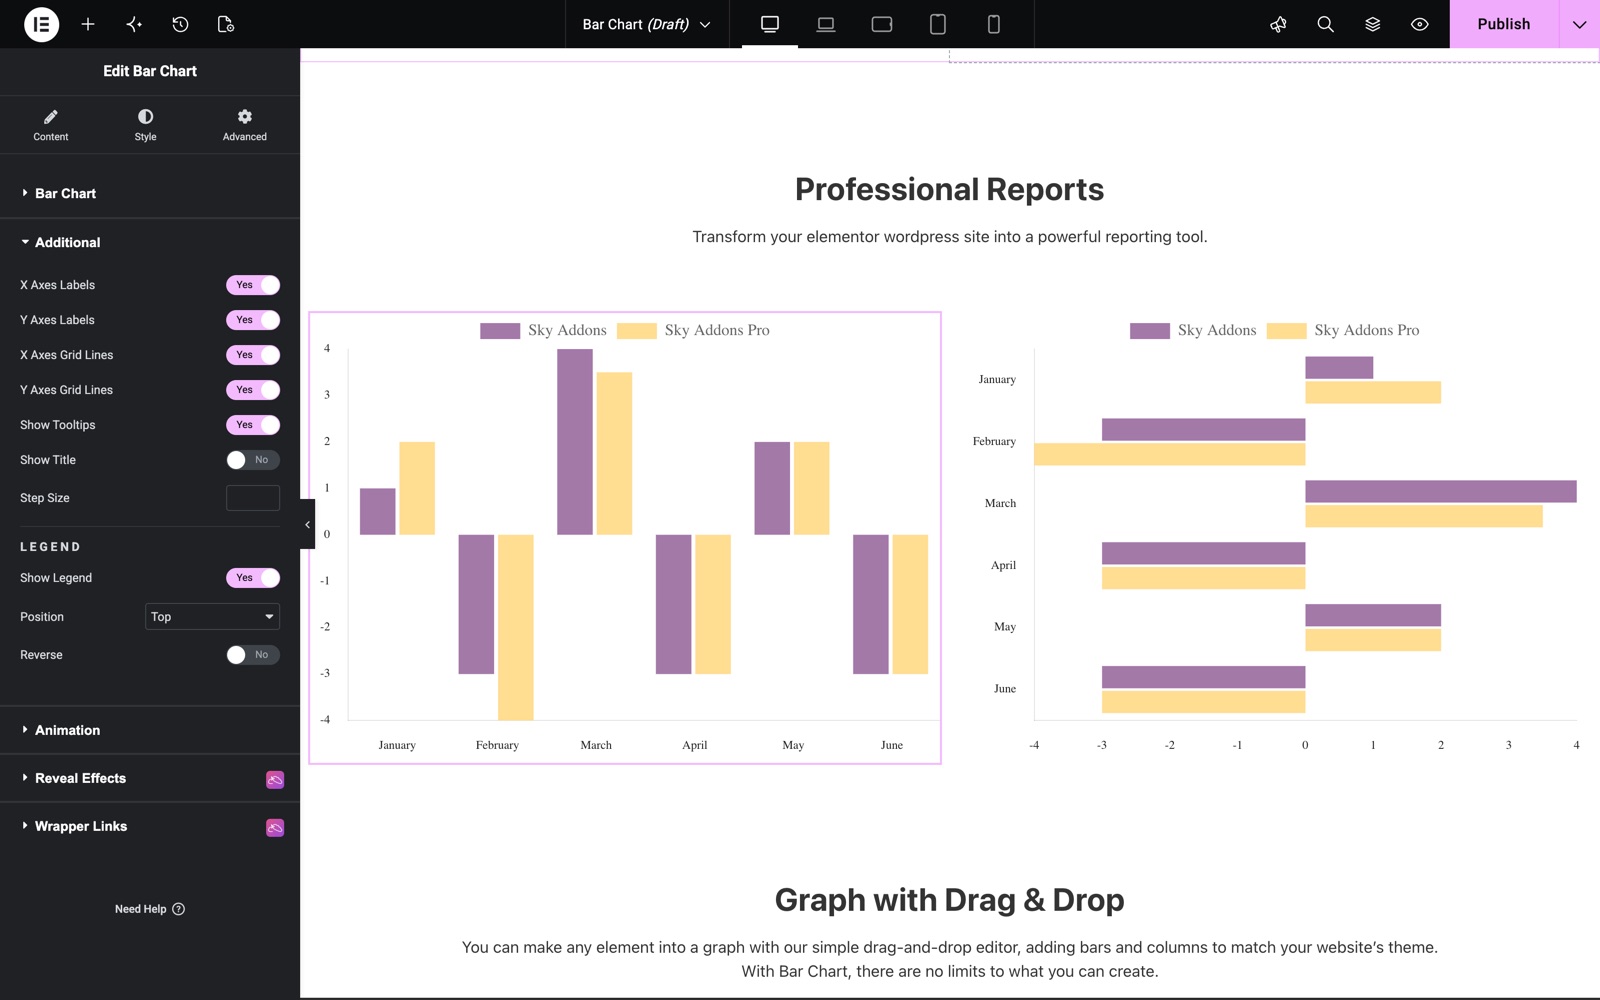Turn off the Show Legend switch
The height and width of the screenshot is (1000, 1600).
pos(253,578)
